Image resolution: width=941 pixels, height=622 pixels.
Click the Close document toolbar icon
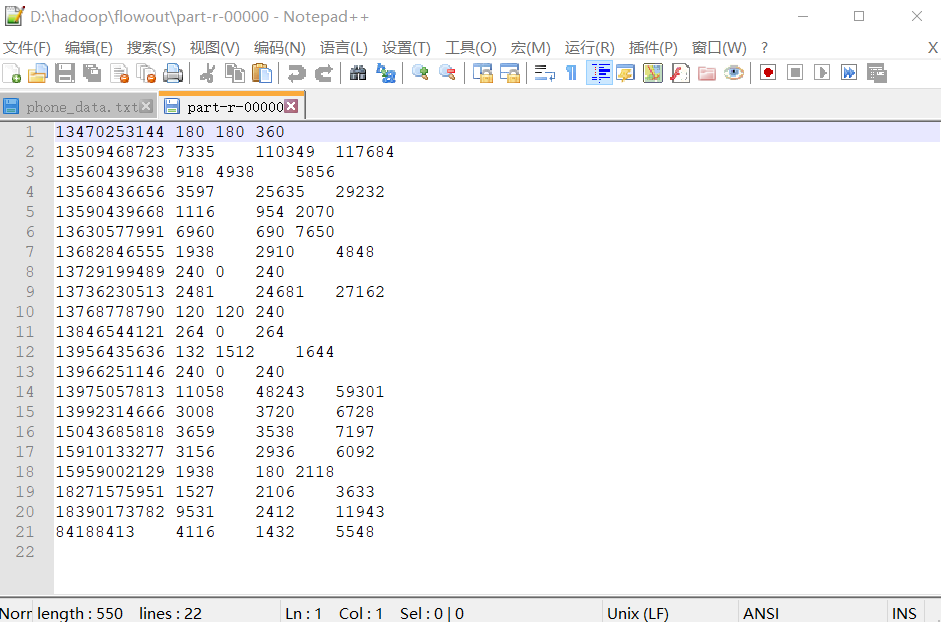click(x=119, y=73)
